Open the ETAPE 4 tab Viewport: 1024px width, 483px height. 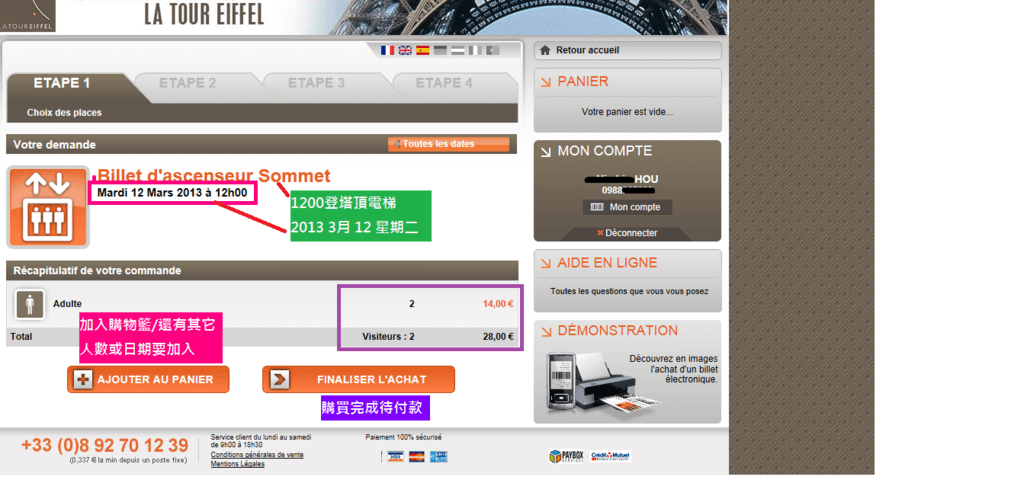point(444,84)
